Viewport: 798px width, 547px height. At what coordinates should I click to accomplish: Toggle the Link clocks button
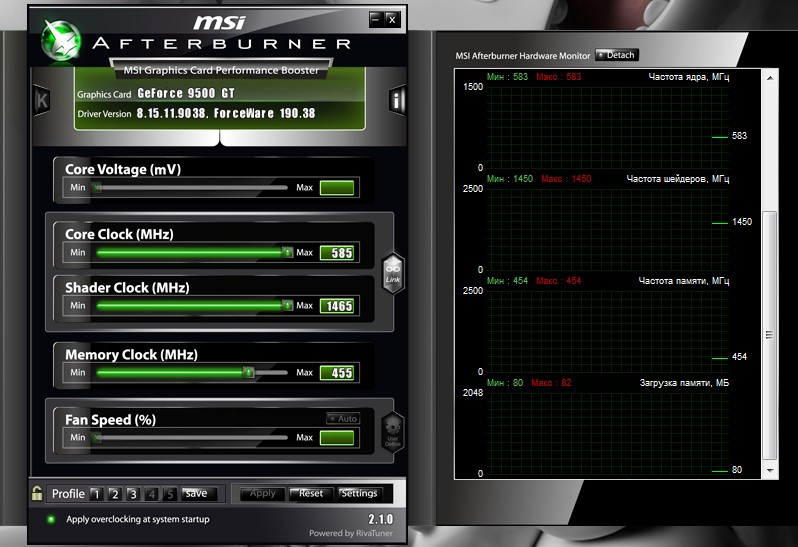(393, 273)
